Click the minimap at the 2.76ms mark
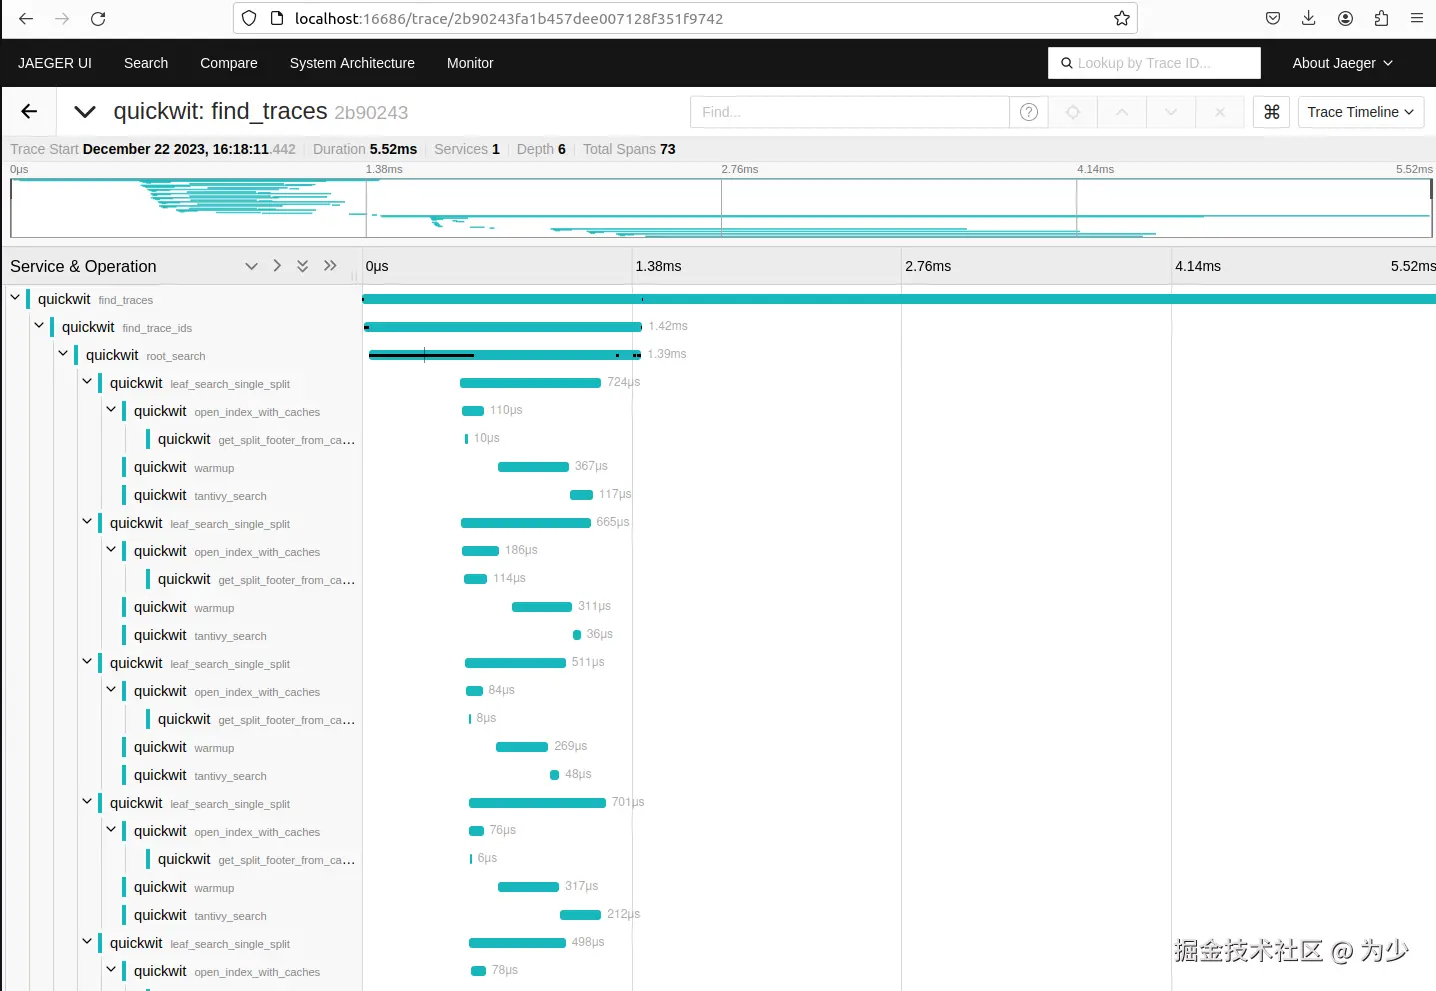This screenshot has height=991, width=1436. pos(721,208)
